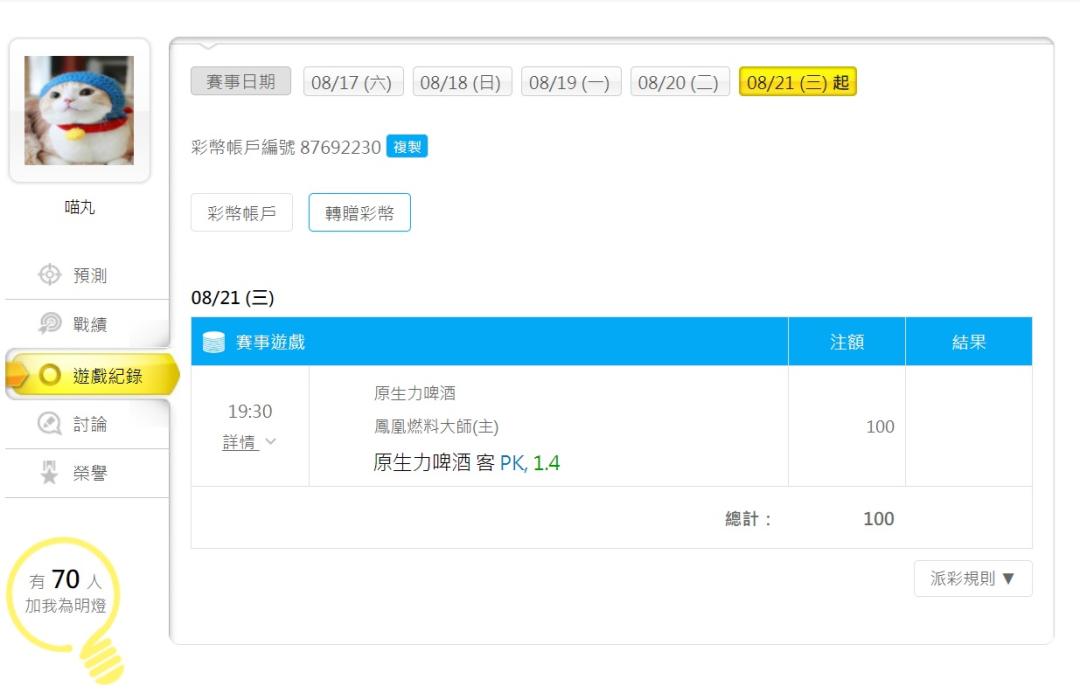Expand the 派彩規則 dropdown
Image resolution: width=1080 pixels, height=693 pixels.
pyautogui.click(x=973, y=579)
